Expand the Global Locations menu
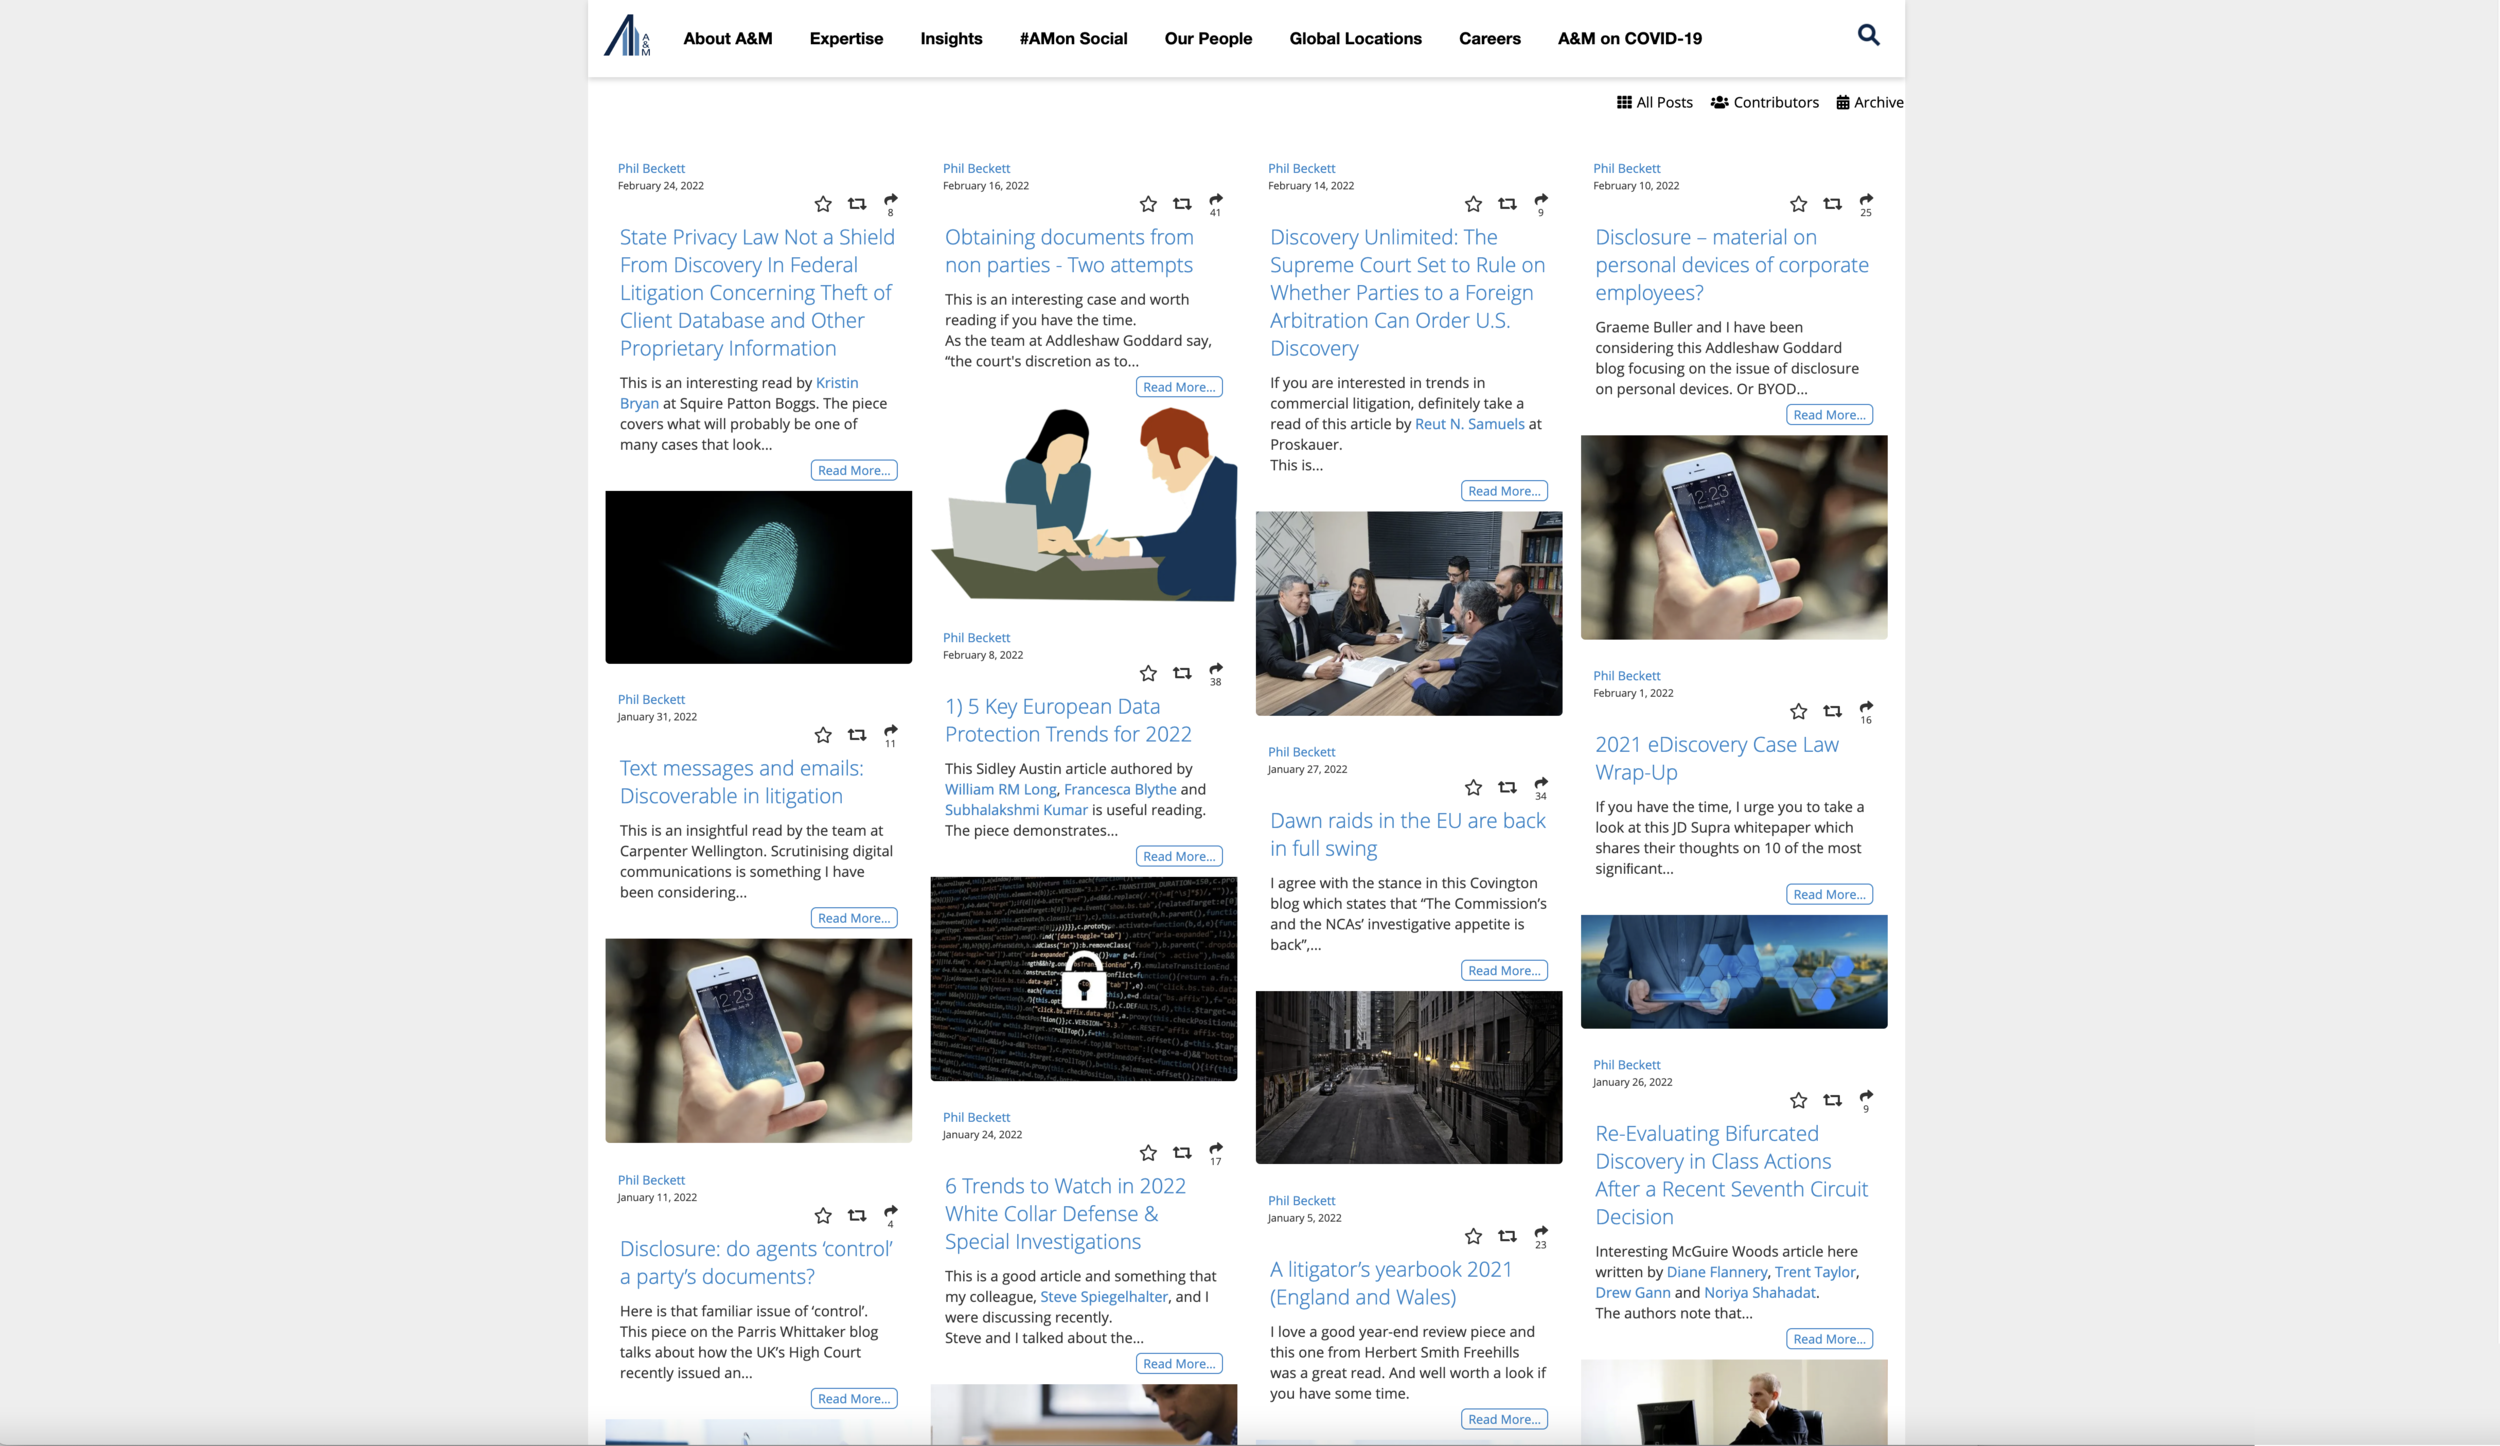The image size is (2500, 1446). (1355, 39)
